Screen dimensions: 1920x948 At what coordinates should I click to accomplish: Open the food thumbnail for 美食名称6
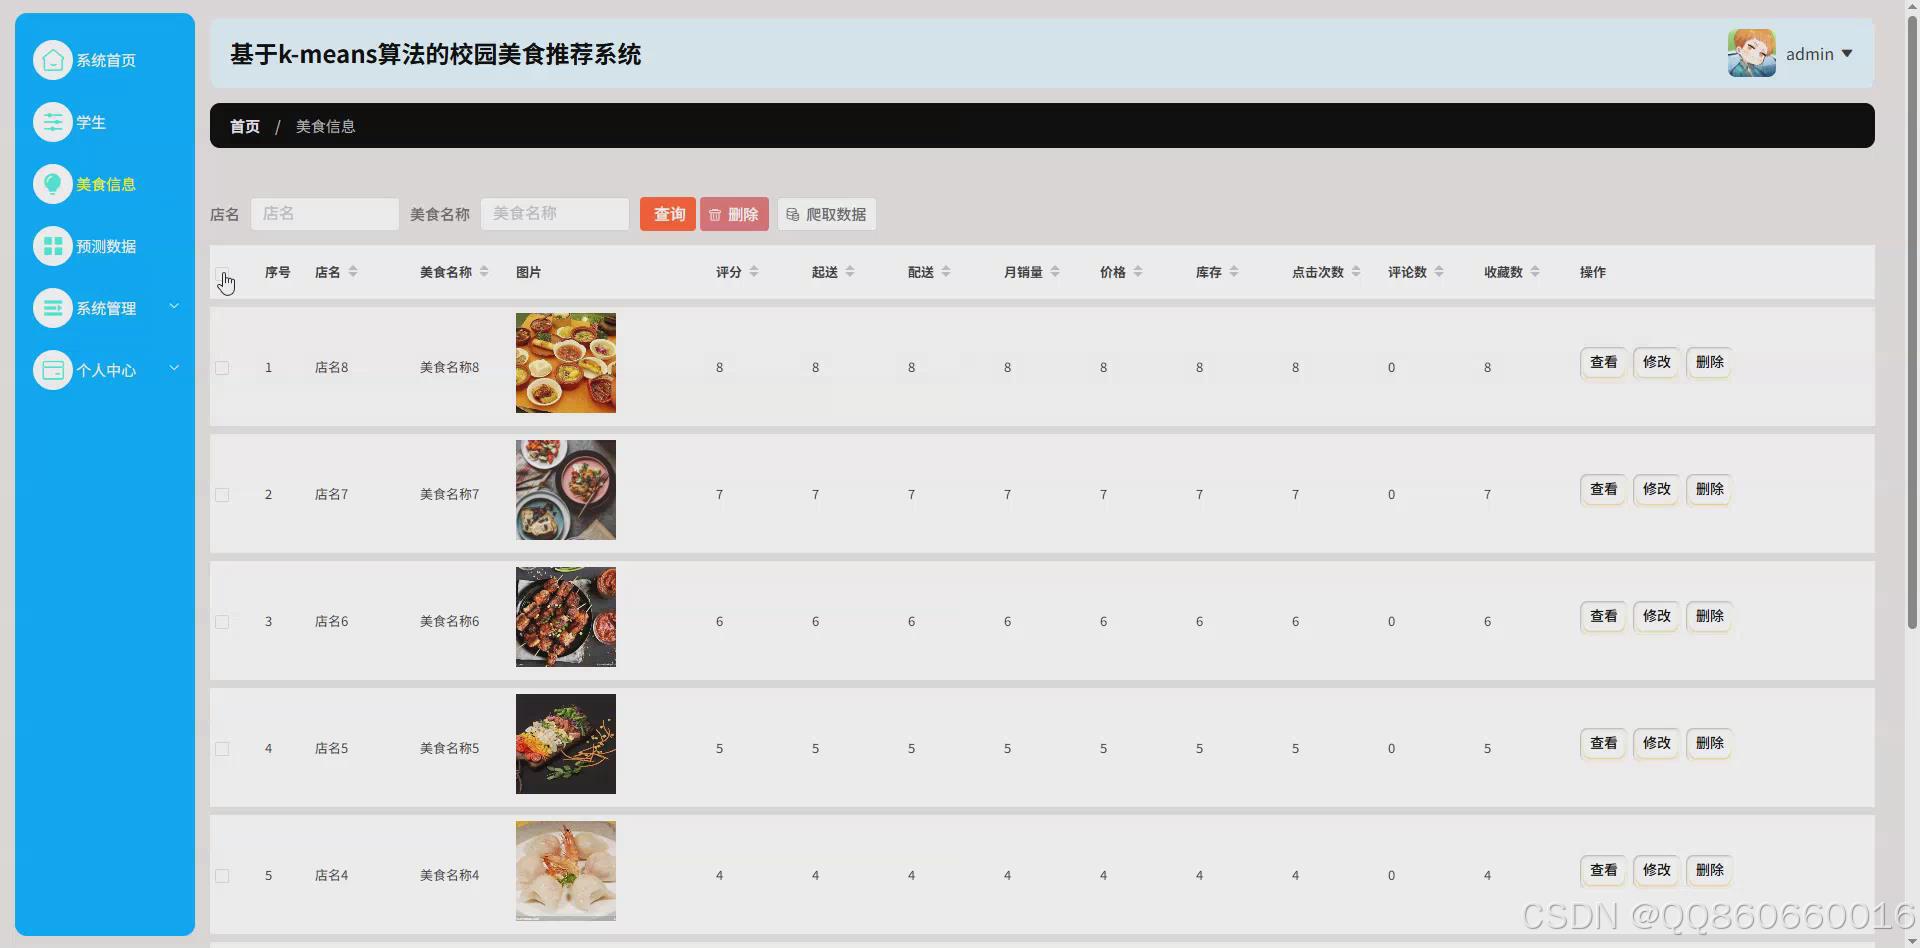tap(566, 617)
